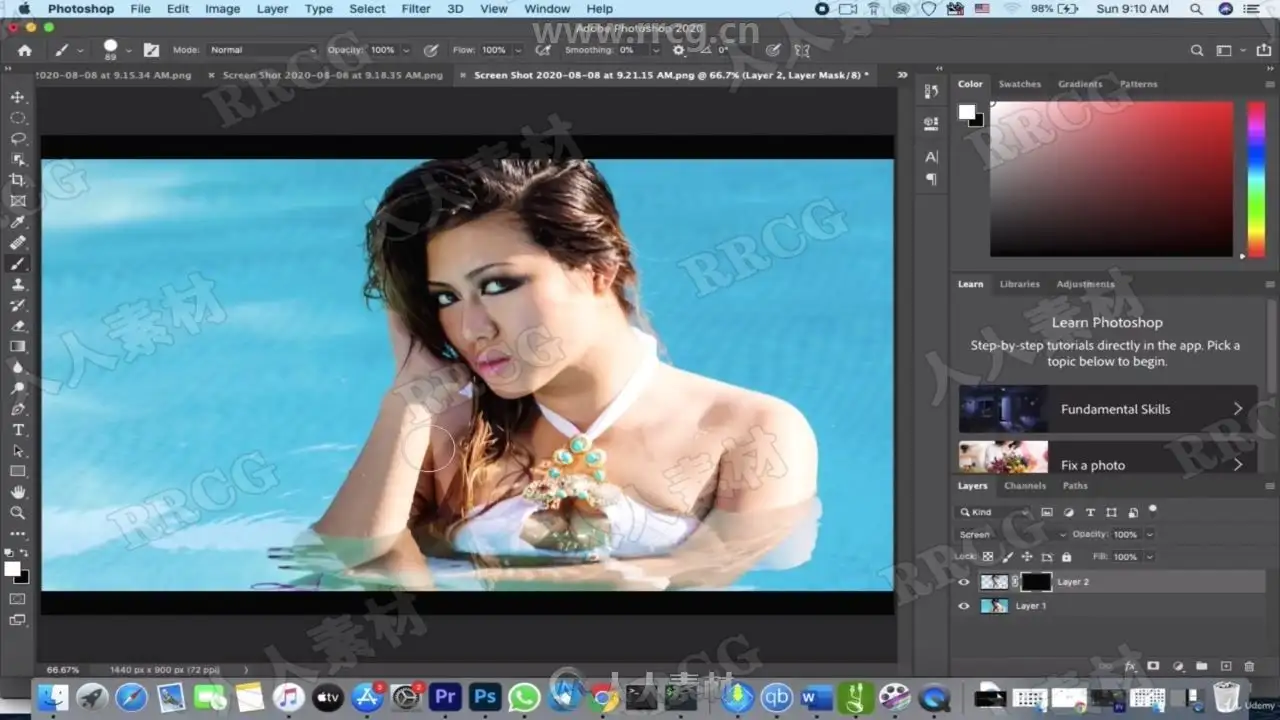Select the Horizontal Type tool

pyautogui.click(x=18, y=430)
